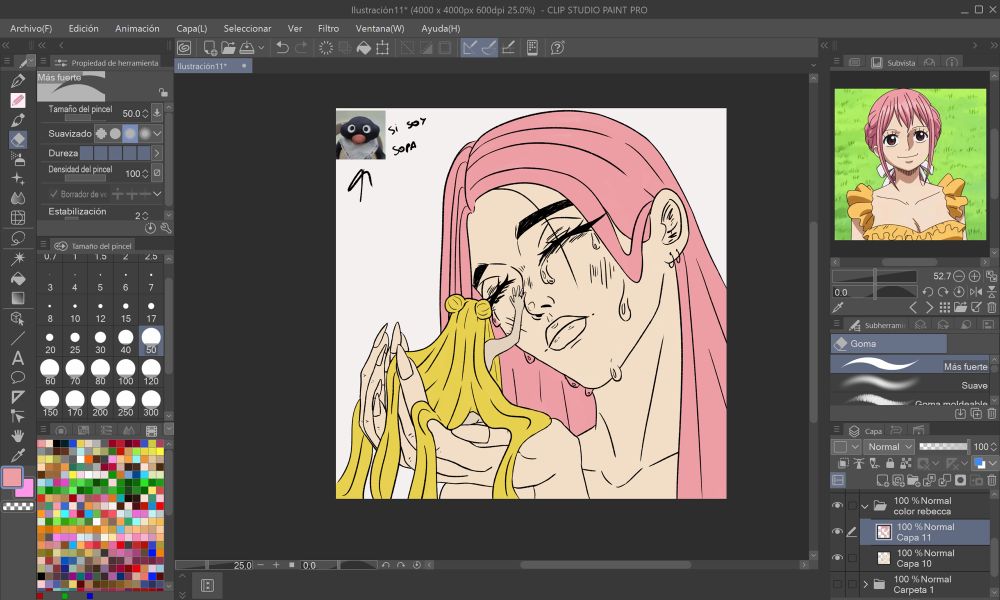The image size is (1000, 600).
Task: Select the Más fuerte eraser sub tool
Action: [x=911, y=365]
